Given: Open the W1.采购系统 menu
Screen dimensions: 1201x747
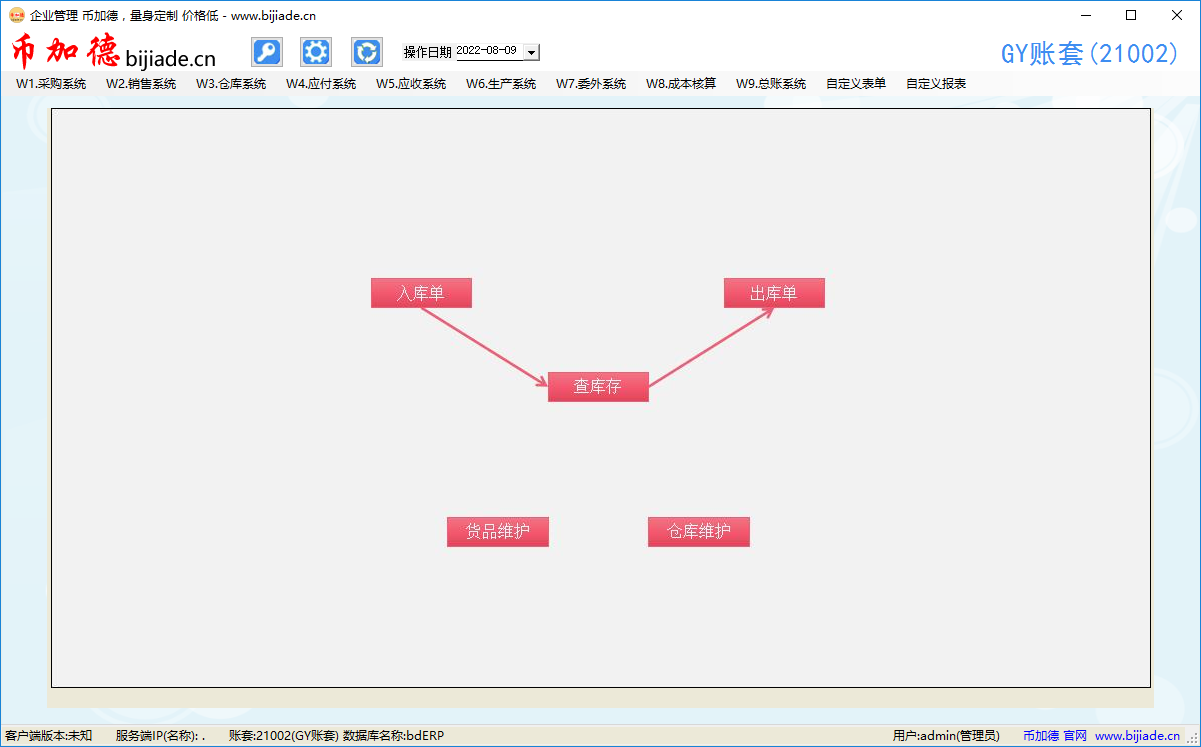Looking at the screenshot, I should click(x=49, y=84).
